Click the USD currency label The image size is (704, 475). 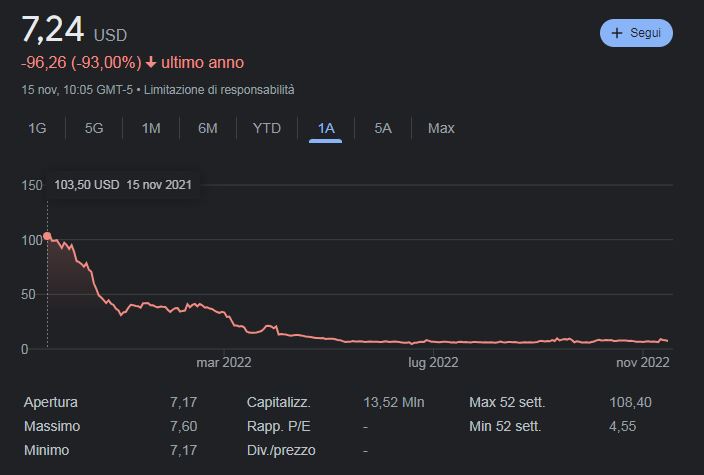(x=110, y=35)
